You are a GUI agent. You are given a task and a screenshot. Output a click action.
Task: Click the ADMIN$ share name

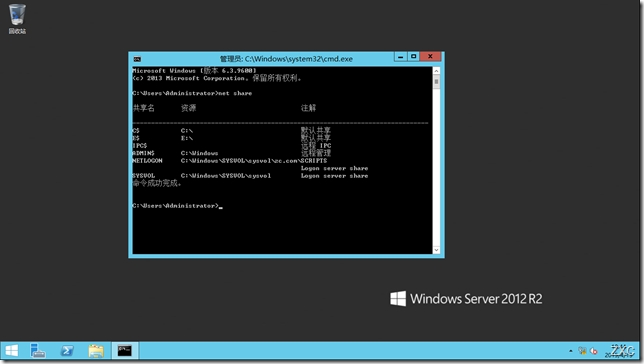click(143, 153)
